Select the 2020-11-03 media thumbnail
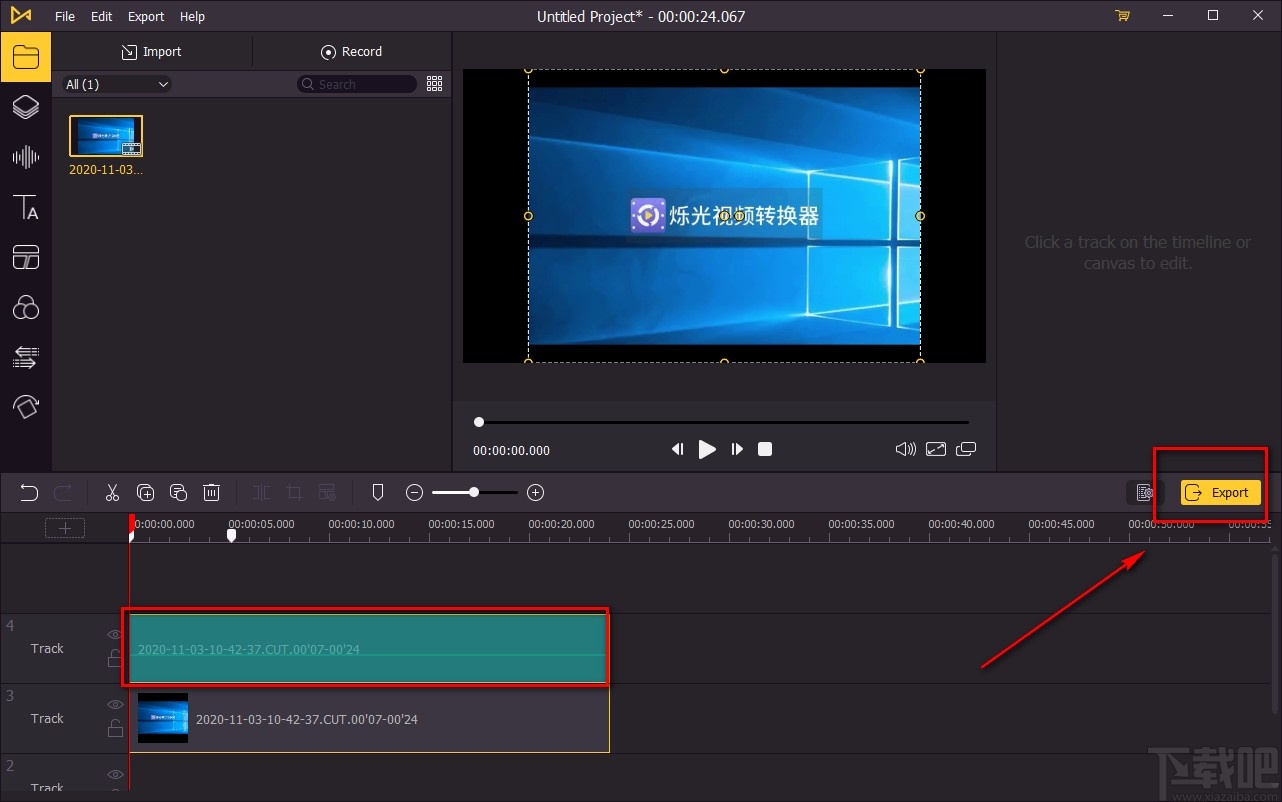Image resolution: width=1282 pixels, height=802 pixels. 106,136
